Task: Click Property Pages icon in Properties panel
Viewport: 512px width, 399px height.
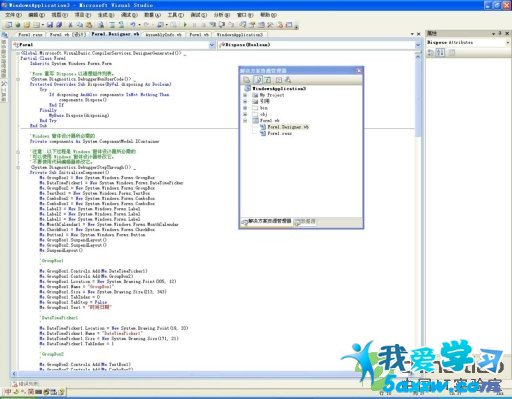Action: point(451,53)
